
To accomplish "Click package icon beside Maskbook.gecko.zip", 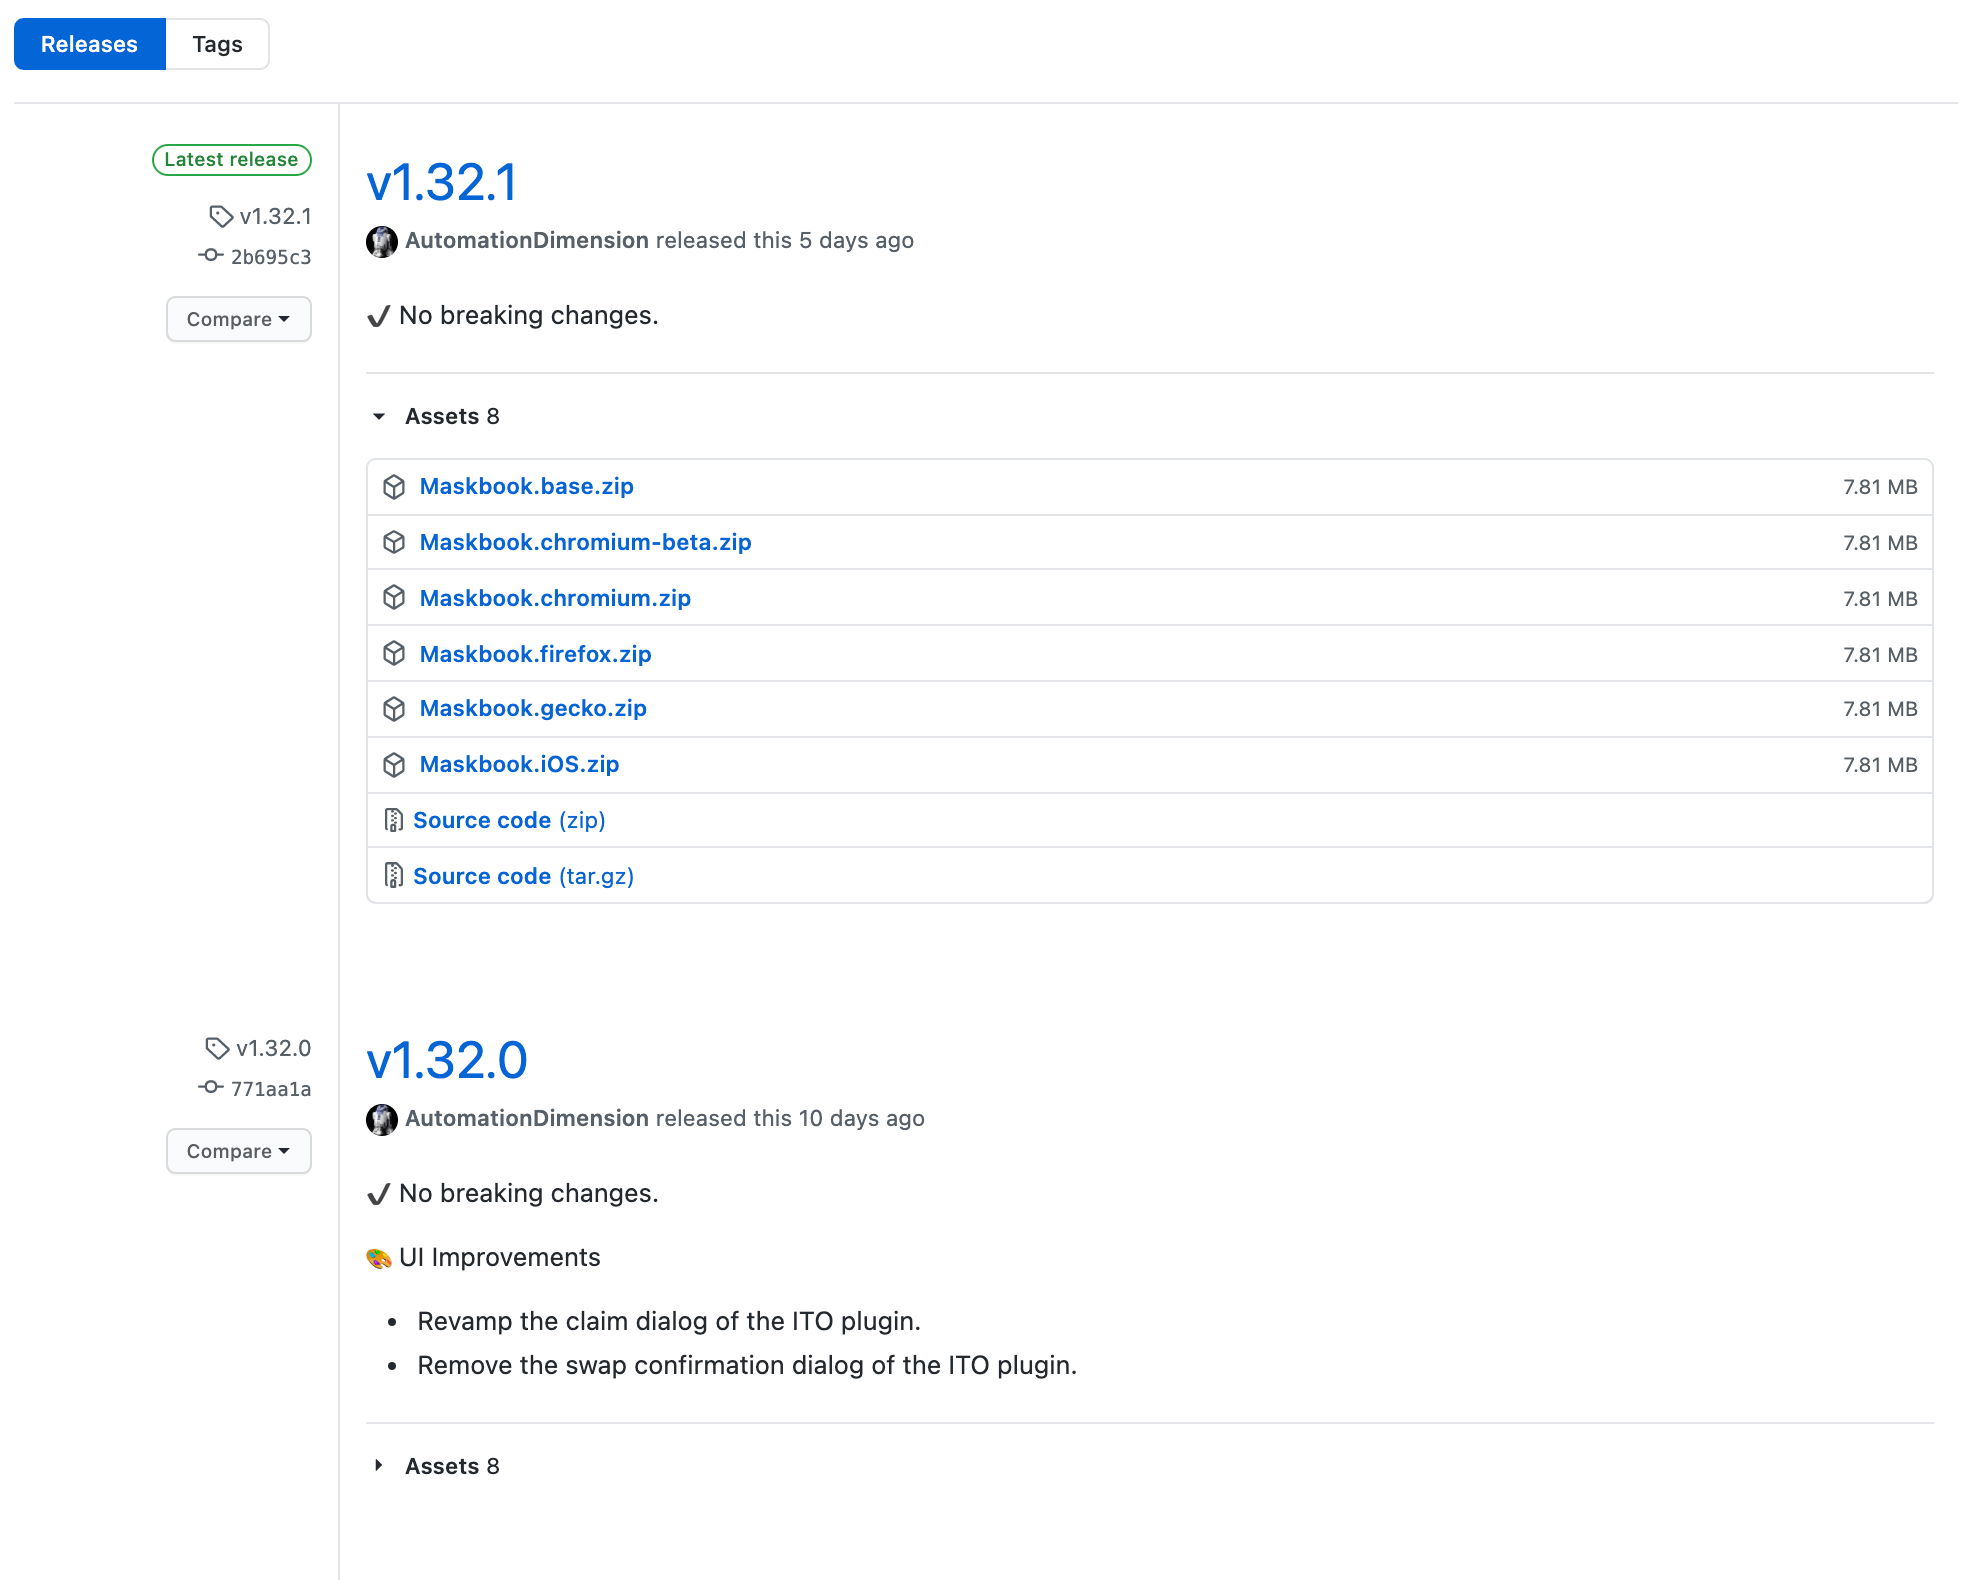I will [x=394, y=709].
